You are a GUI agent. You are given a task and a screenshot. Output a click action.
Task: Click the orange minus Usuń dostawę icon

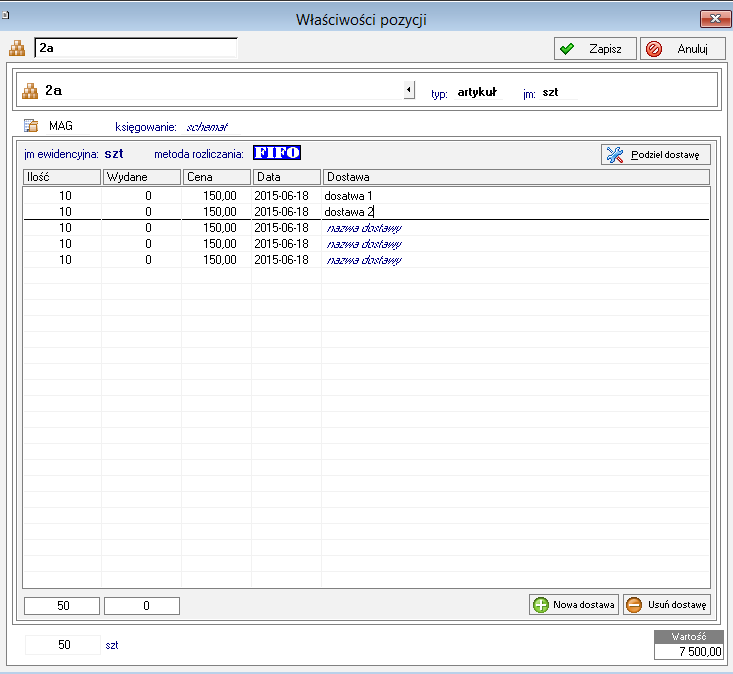click(634, 605)
